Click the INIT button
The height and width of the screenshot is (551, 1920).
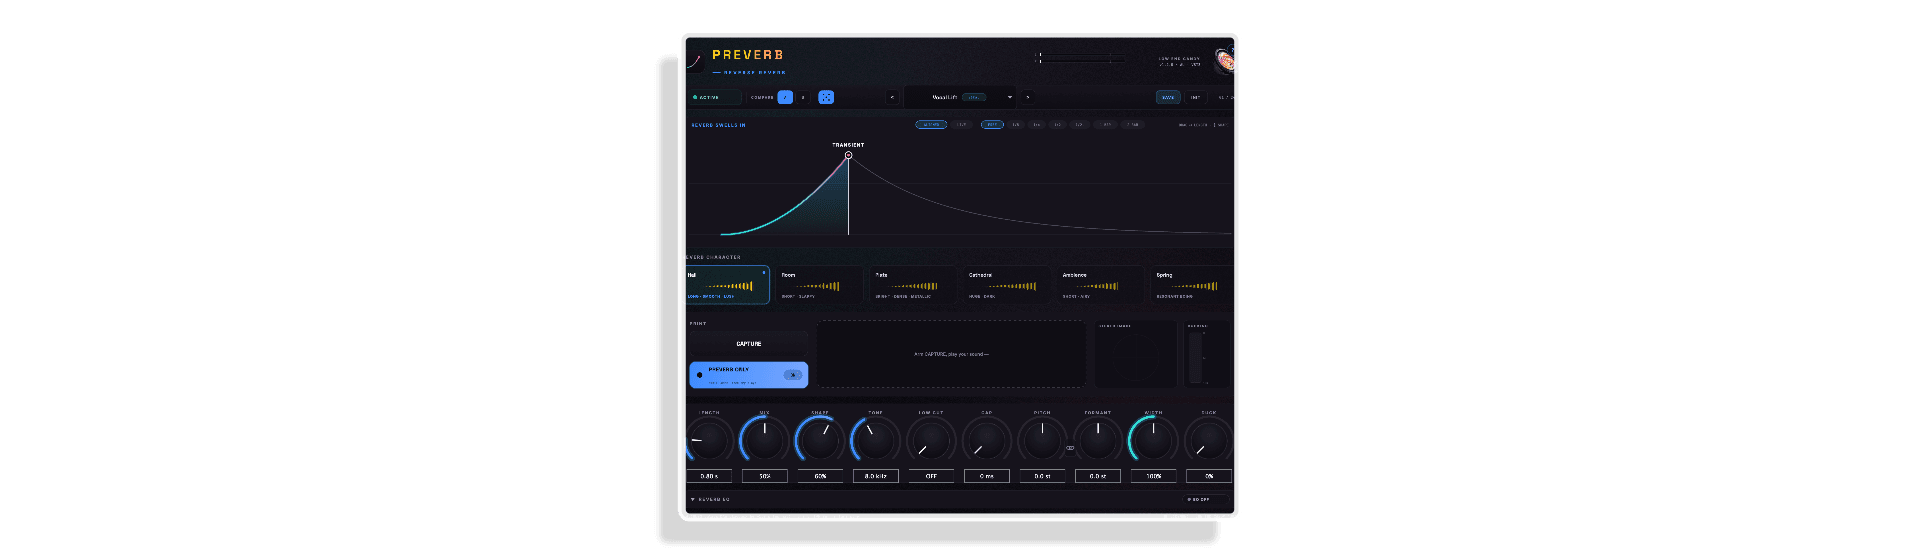click(1195, 97)
